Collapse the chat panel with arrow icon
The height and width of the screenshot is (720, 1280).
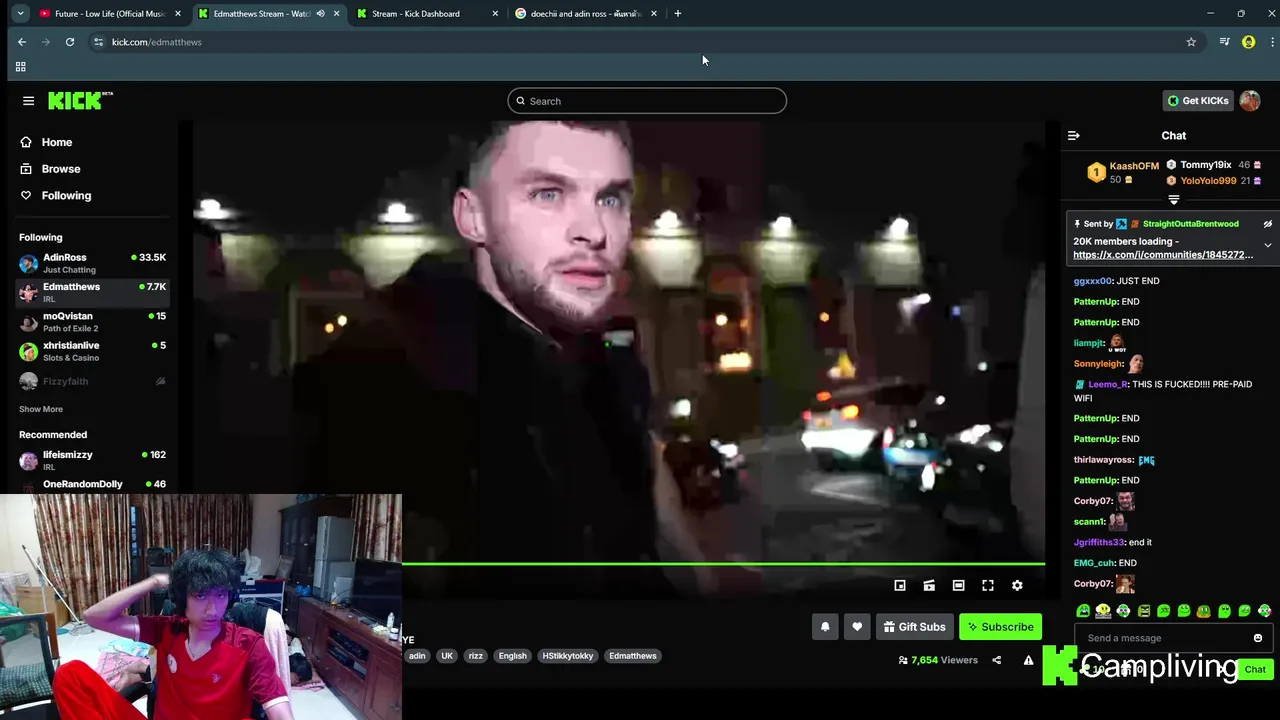click(x=1074, y=136)
